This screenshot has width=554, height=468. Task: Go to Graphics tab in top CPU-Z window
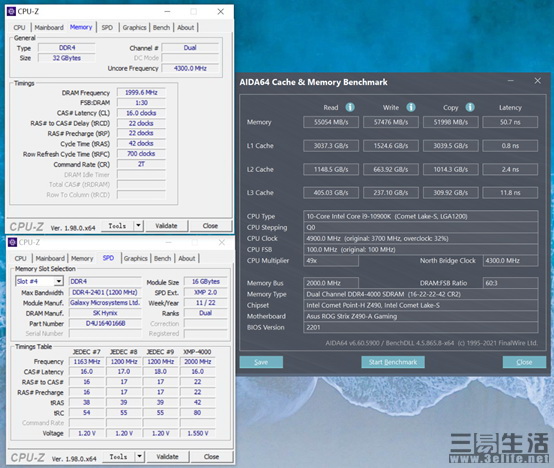click(x=134, y=28)
